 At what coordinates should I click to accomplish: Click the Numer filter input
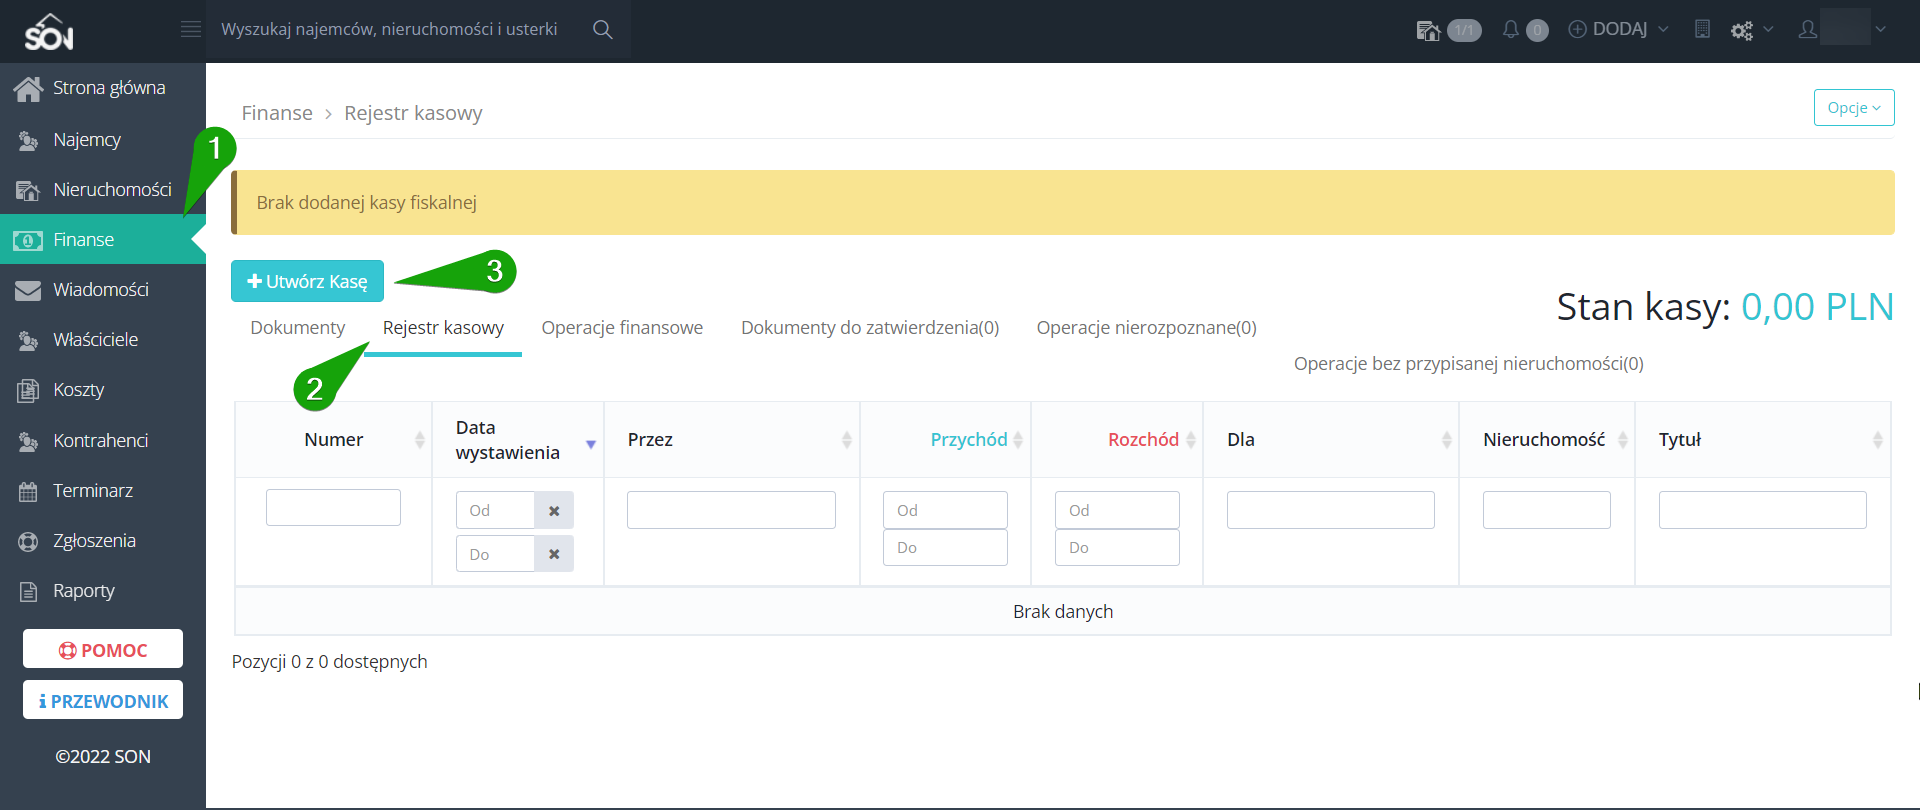click(333, 508)
